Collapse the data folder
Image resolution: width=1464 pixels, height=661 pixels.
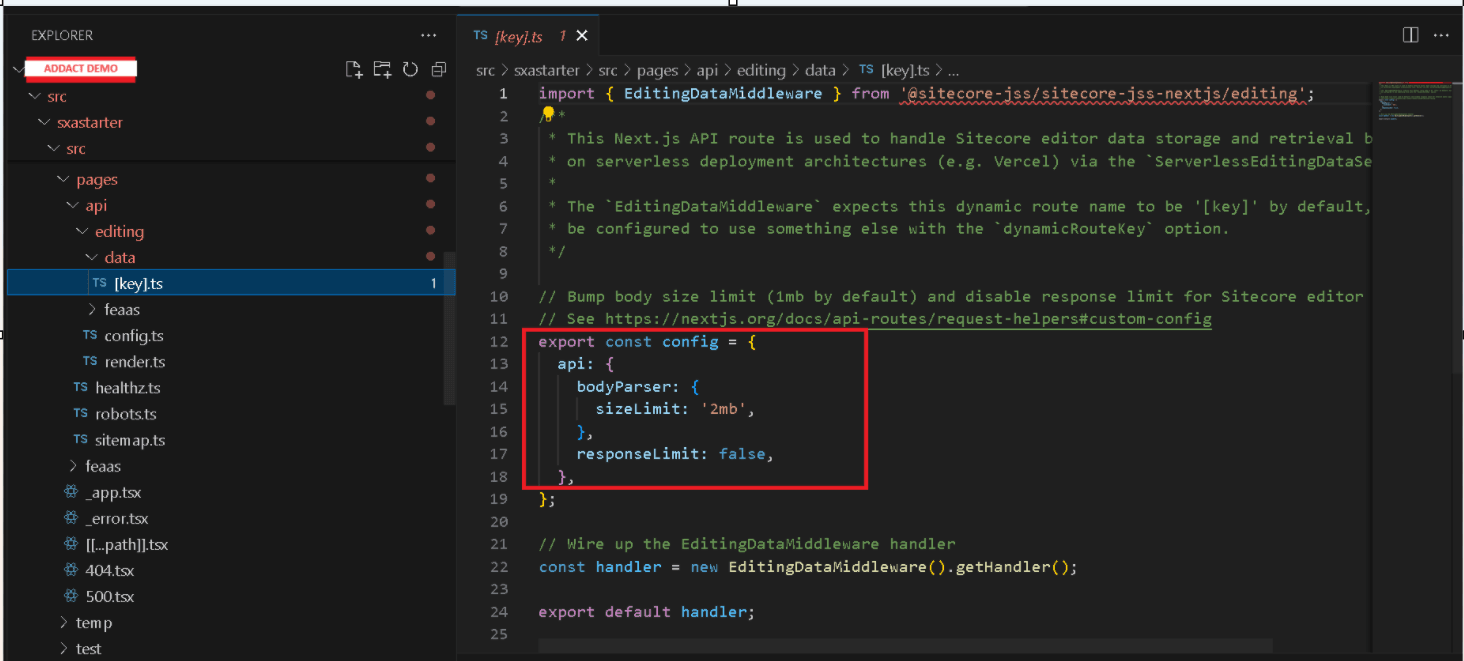pos(92,258)
